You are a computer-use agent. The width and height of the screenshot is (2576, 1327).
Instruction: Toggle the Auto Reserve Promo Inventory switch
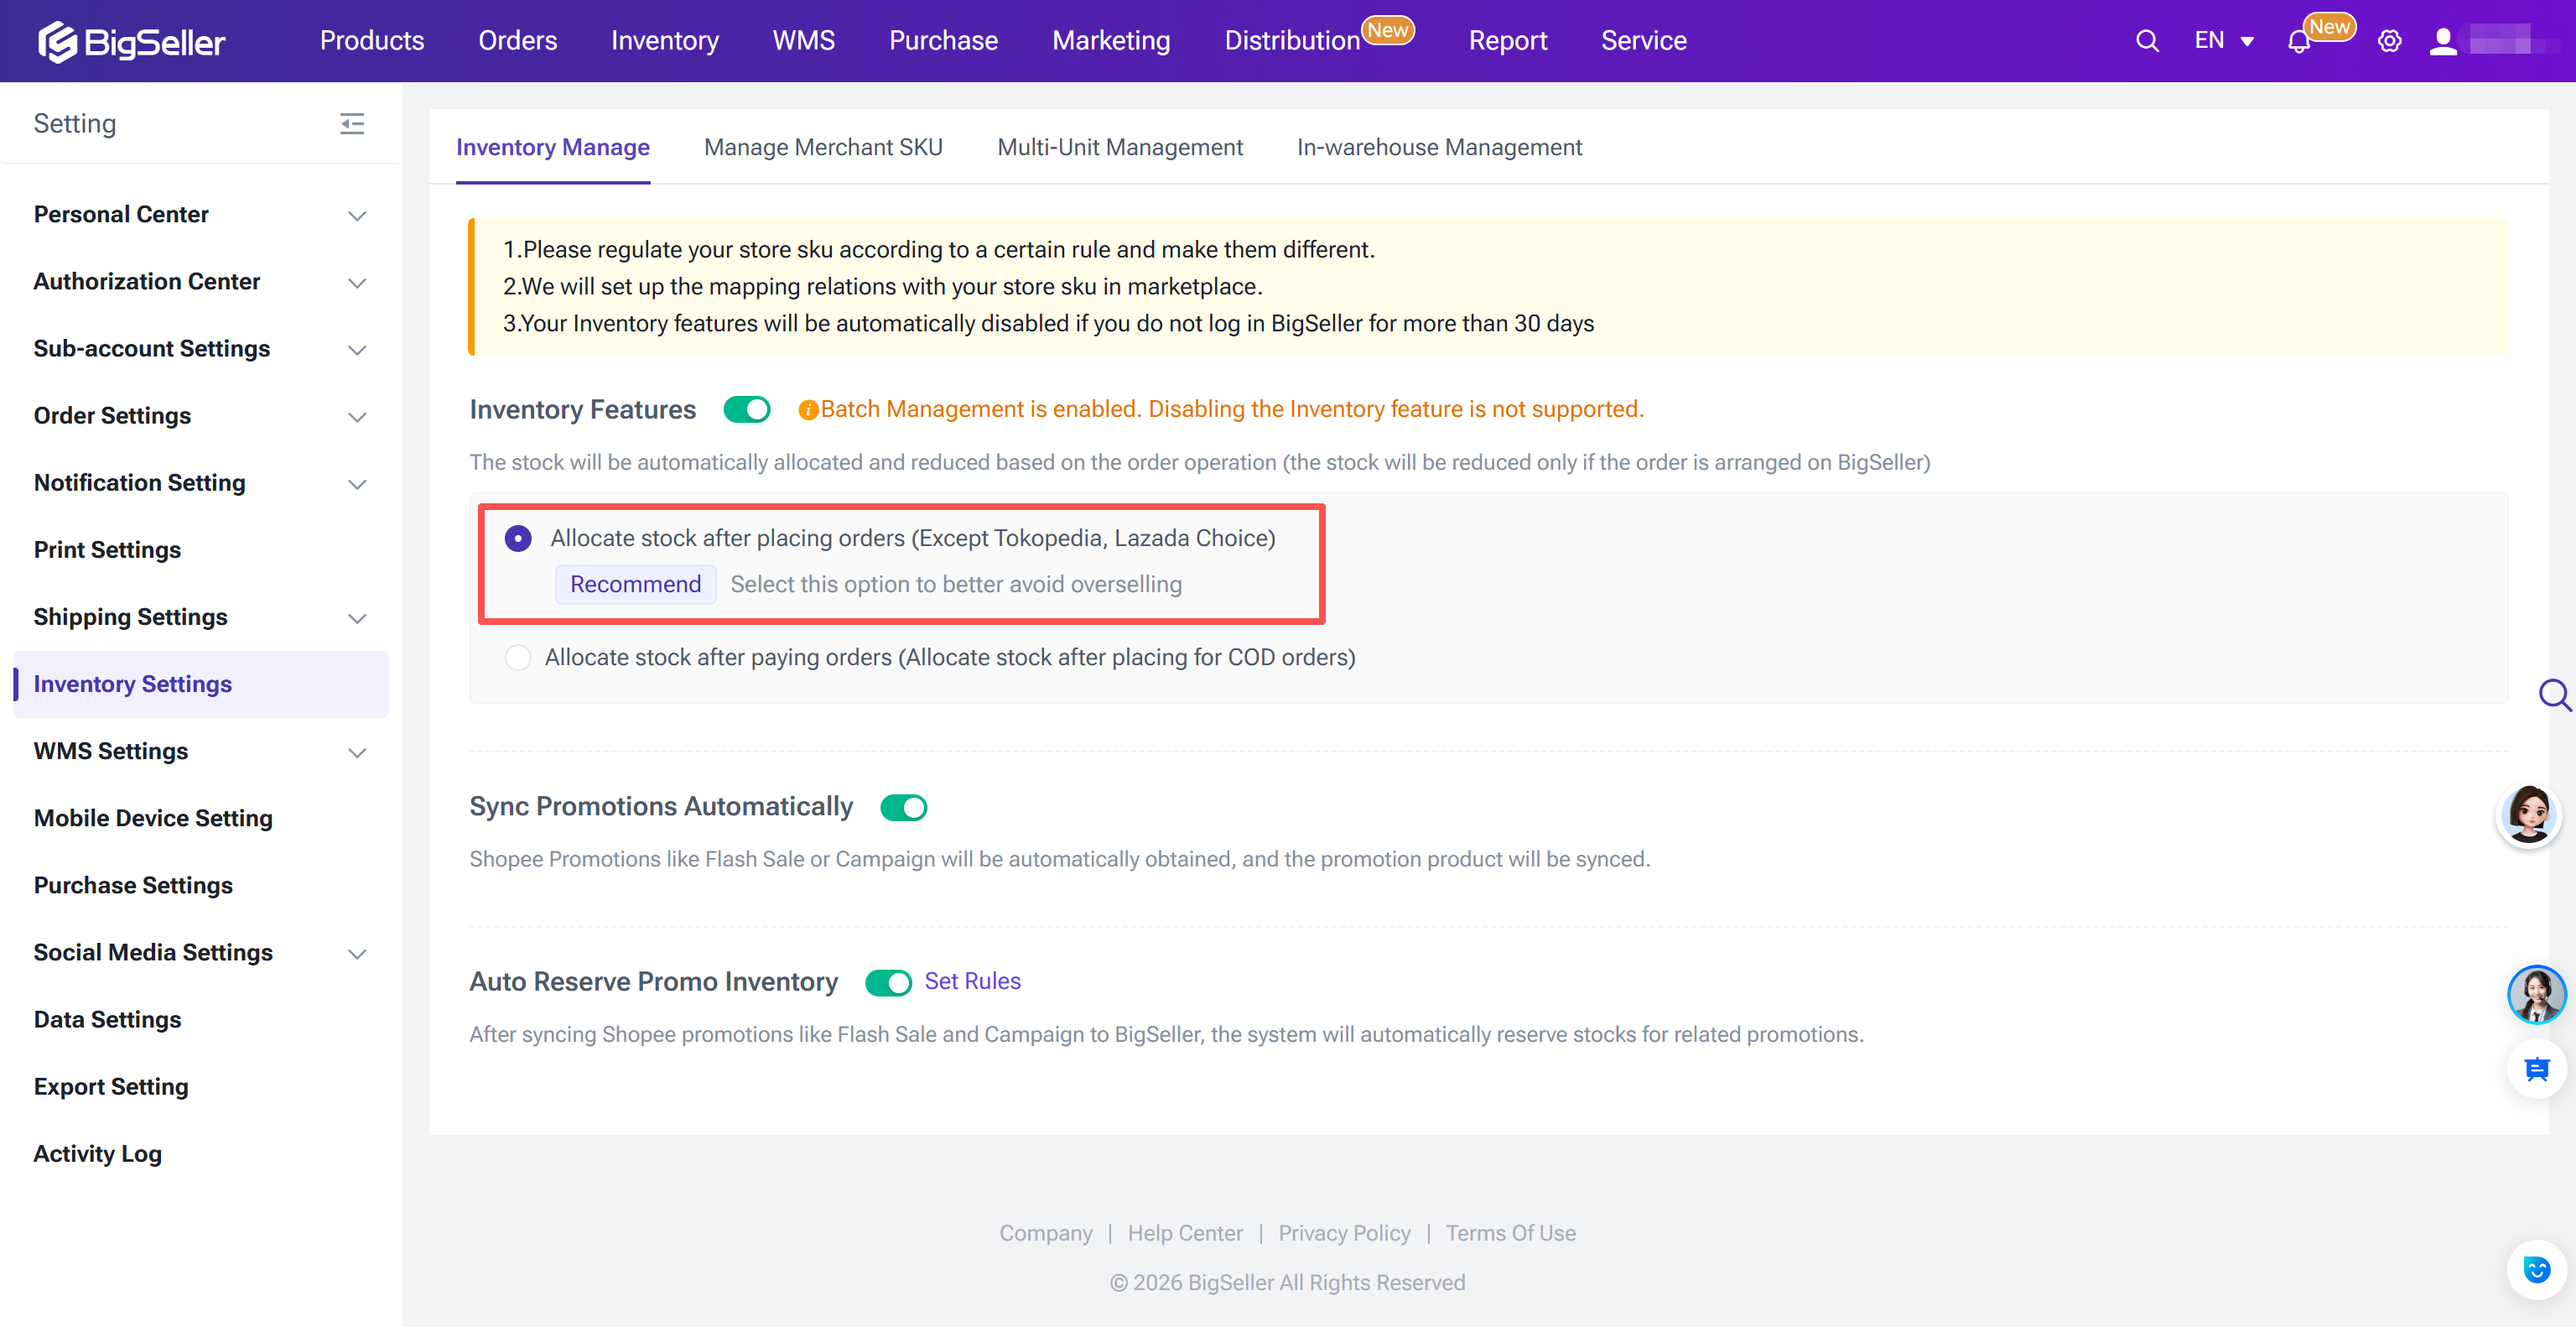pos(888,982)
